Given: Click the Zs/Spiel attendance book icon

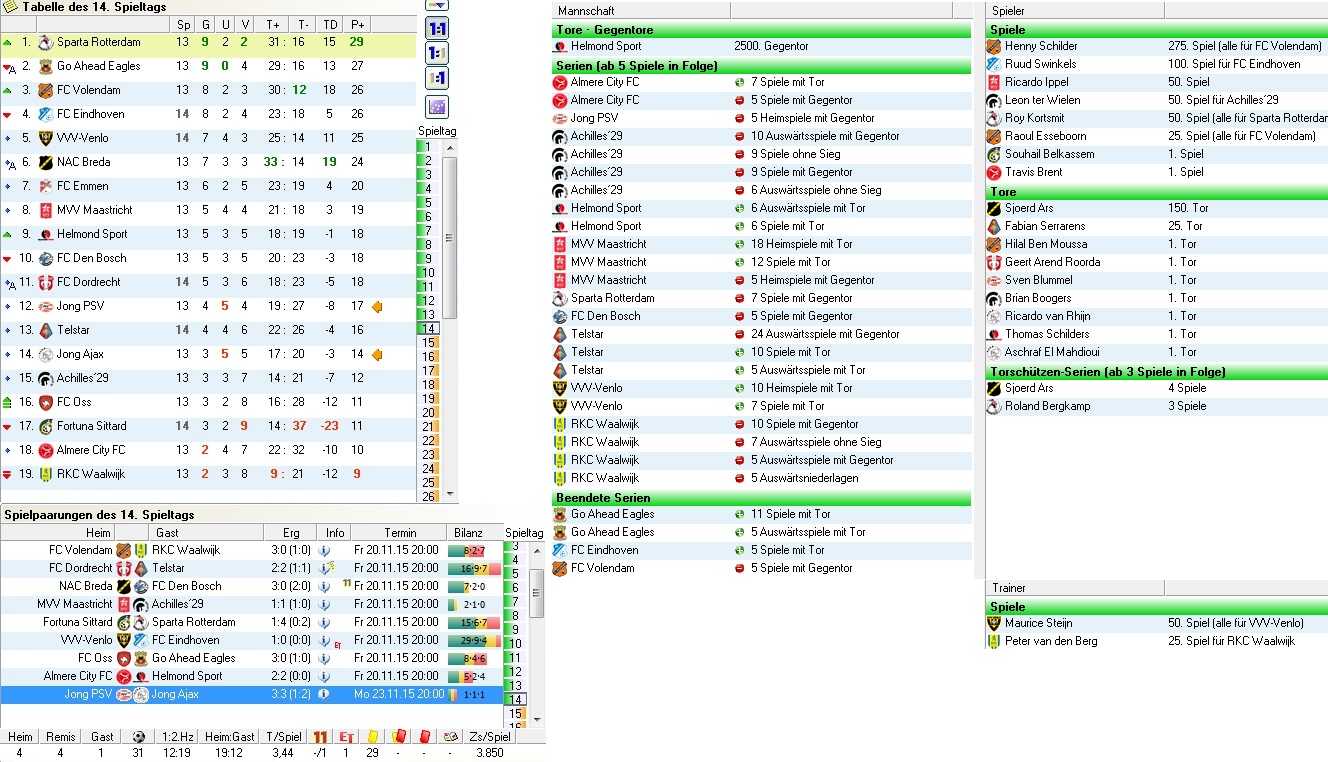Looking at the screenshot, I should tap(450, 737).
